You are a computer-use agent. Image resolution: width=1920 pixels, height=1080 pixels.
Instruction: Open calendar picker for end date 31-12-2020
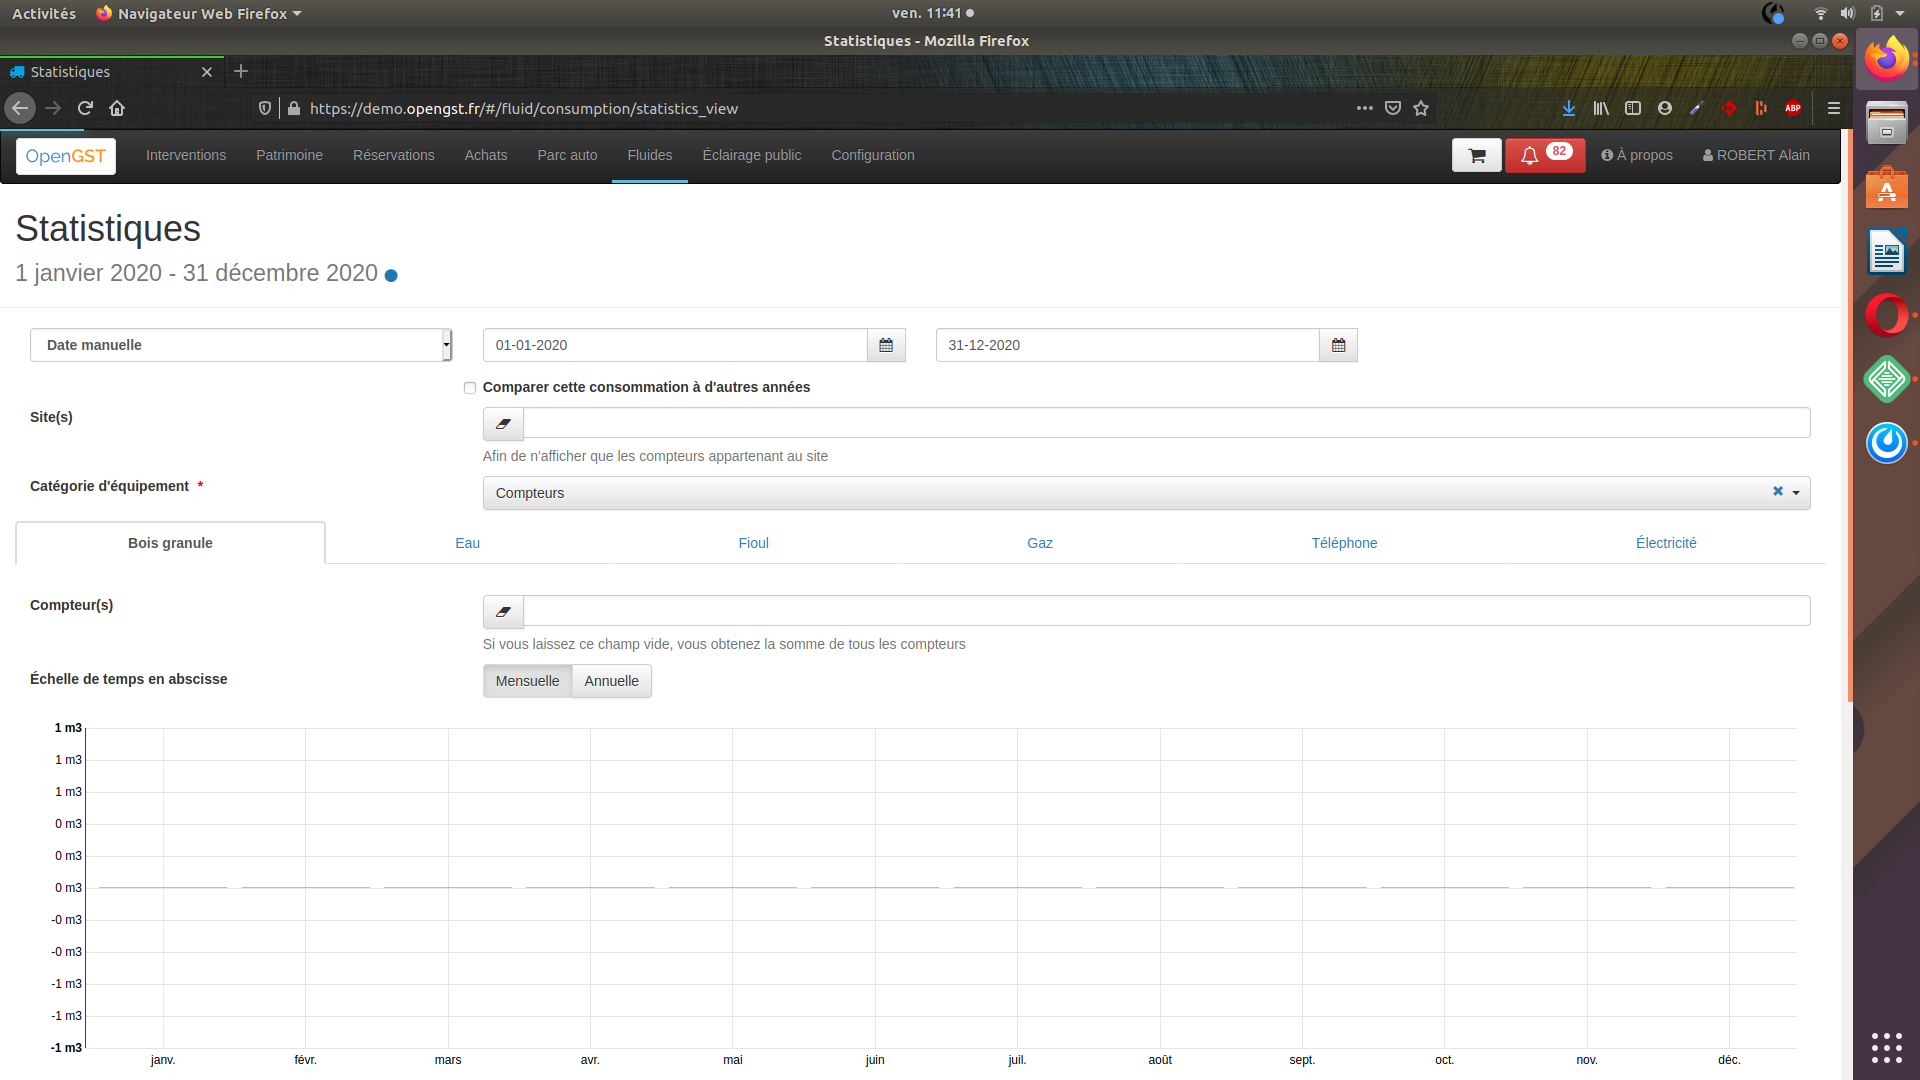(x=1338, y=345)
